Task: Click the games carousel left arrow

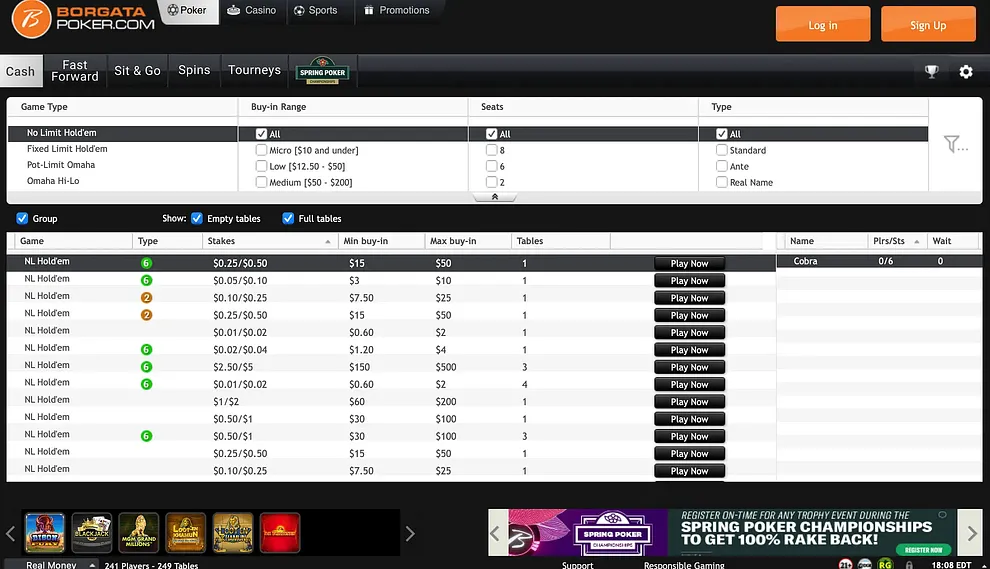Action: (11, 533)
